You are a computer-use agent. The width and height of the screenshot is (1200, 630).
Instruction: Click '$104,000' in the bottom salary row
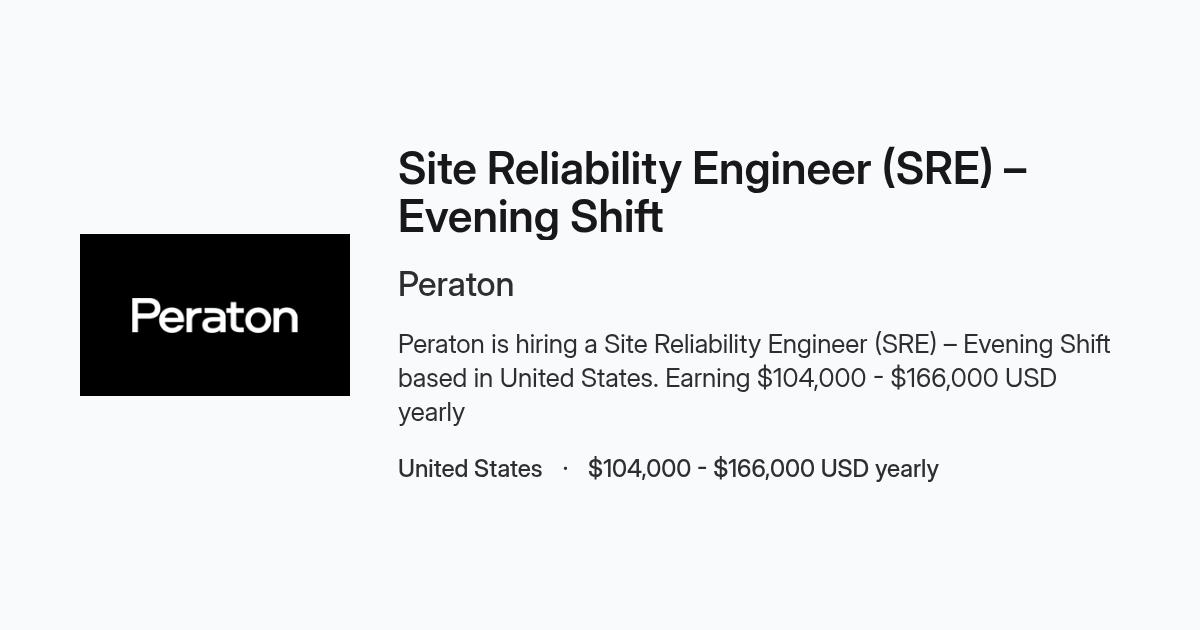click(639, 469)
